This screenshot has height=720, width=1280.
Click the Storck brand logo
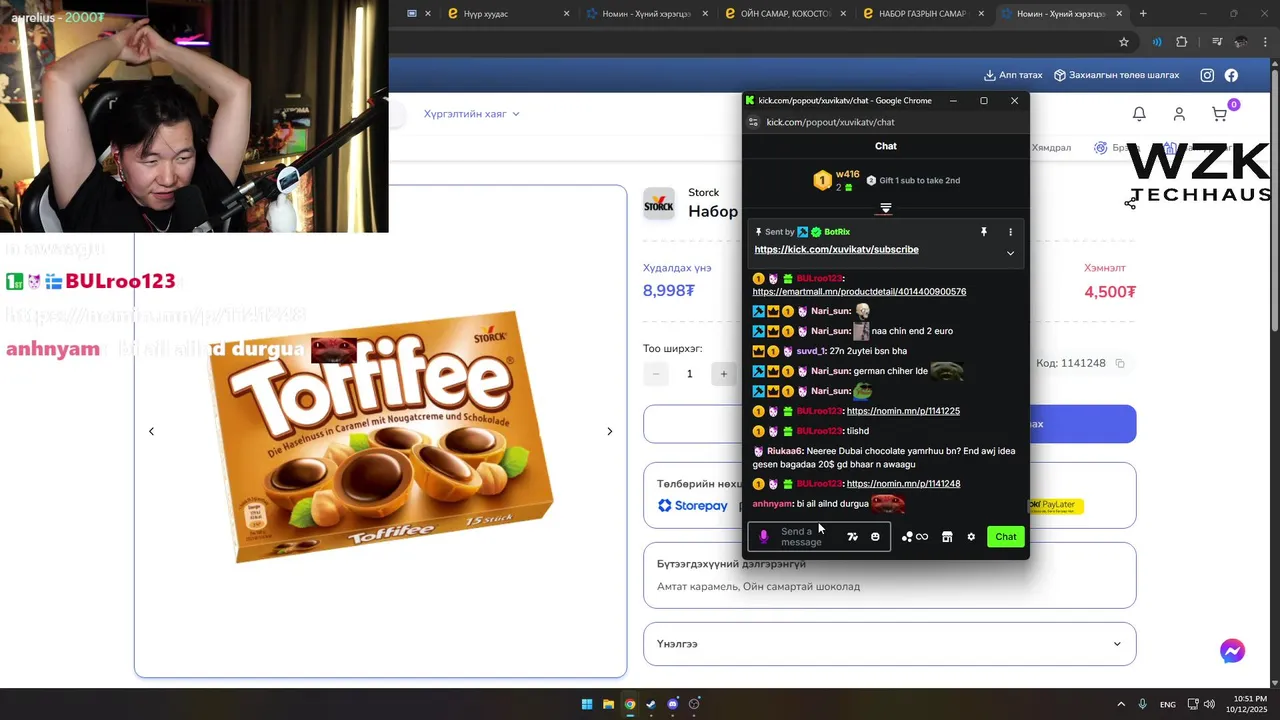point(659,203)
